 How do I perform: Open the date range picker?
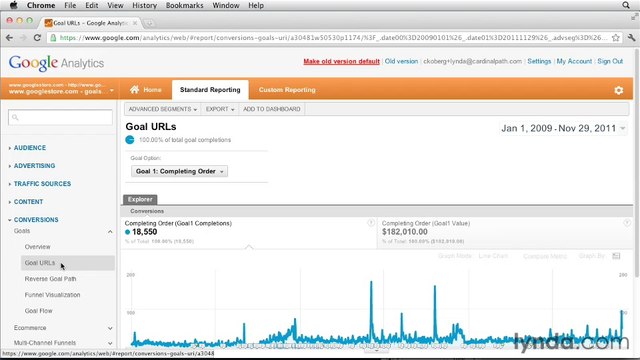pyautogui.click(x=563, y=128)
